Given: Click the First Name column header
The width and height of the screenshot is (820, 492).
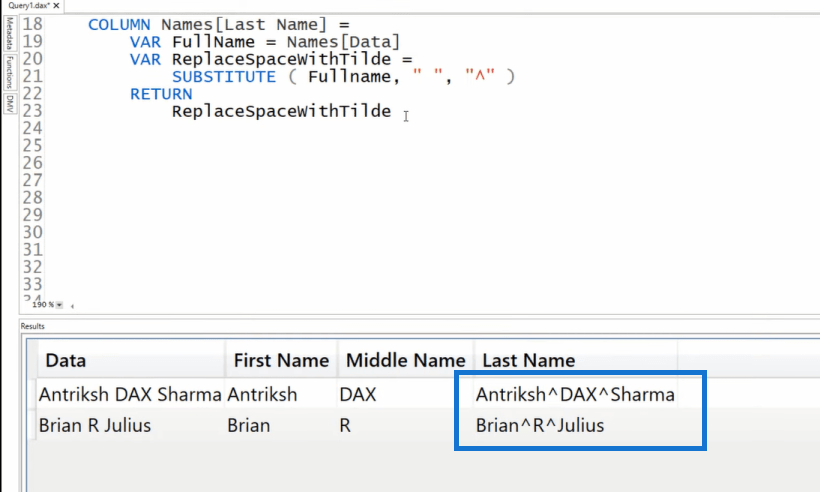Looking at the screenshot, I should click(x=281, y=360).
